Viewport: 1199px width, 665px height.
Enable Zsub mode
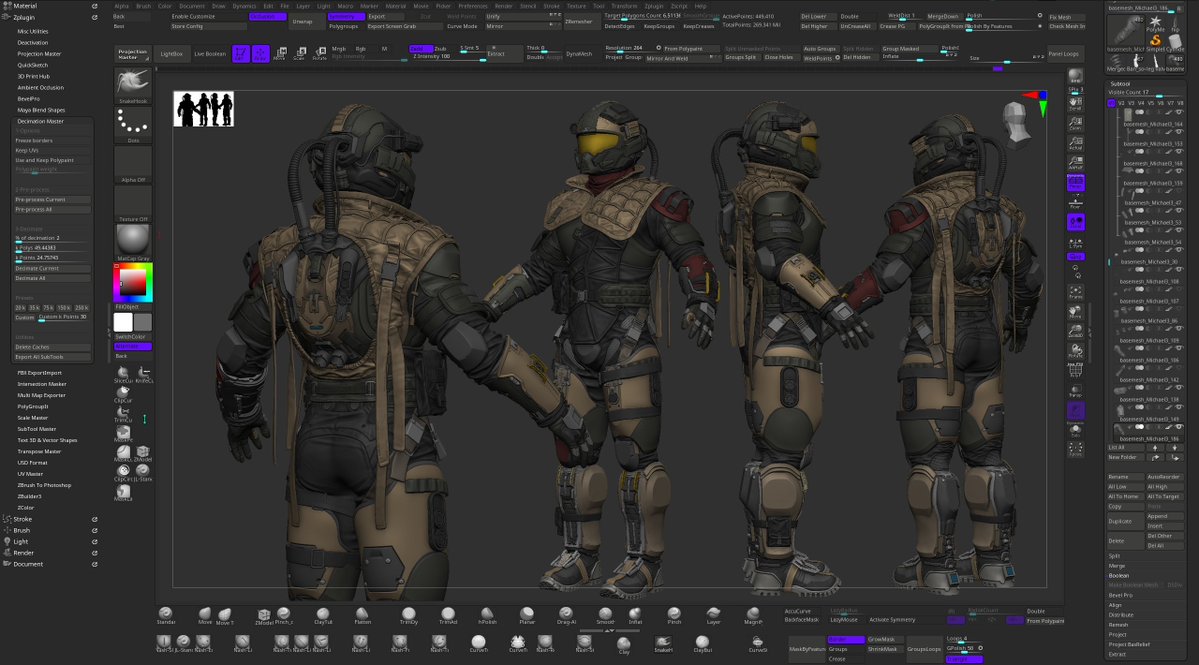(440, 48)
